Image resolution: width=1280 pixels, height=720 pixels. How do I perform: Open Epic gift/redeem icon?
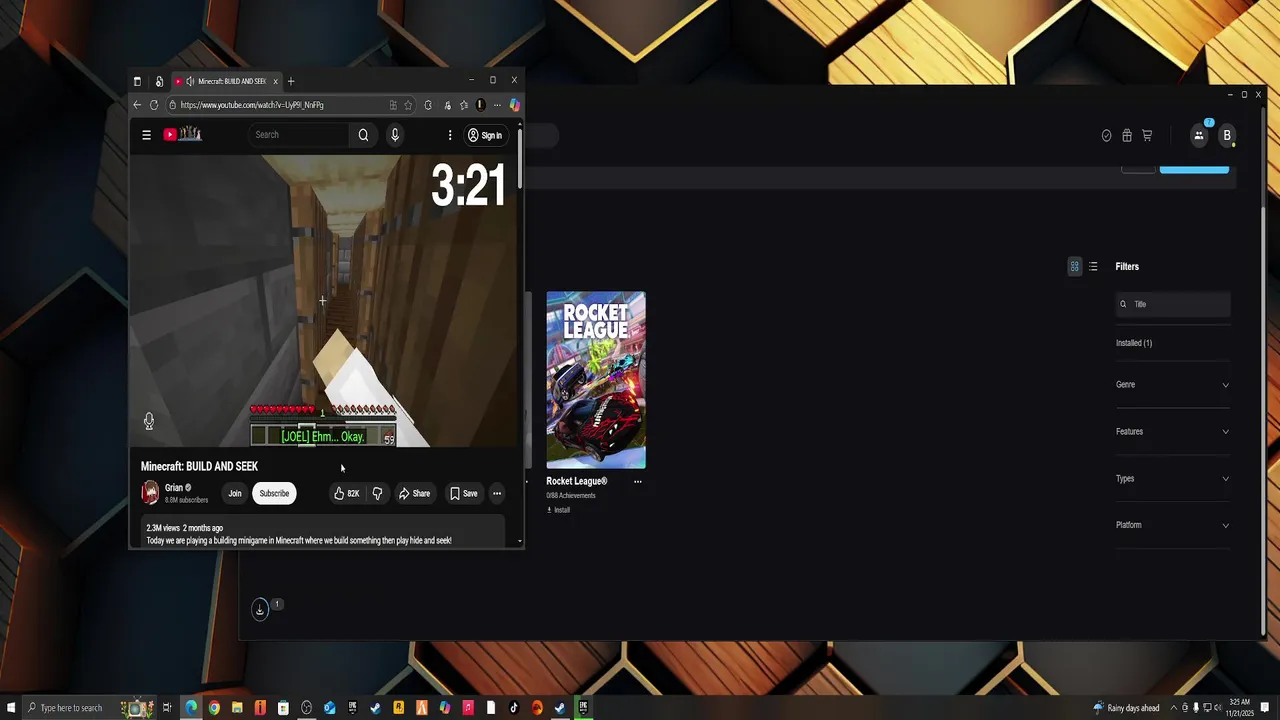tap(1127, 136)
